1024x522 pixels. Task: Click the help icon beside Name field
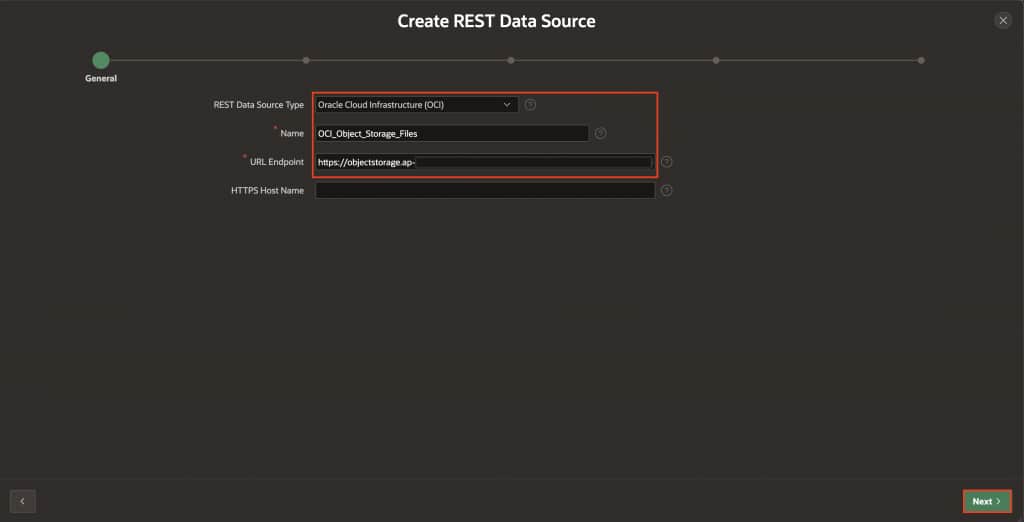[x=600, y=133]
